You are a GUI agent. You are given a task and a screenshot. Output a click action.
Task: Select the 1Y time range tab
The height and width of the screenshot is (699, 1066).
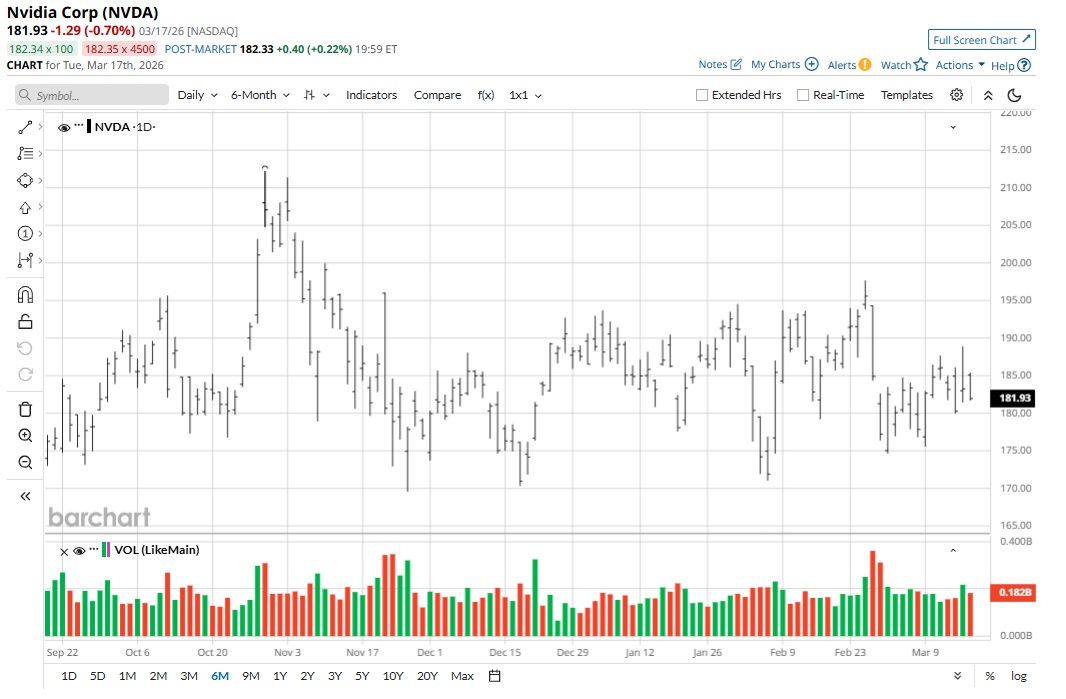pos(280,676)
